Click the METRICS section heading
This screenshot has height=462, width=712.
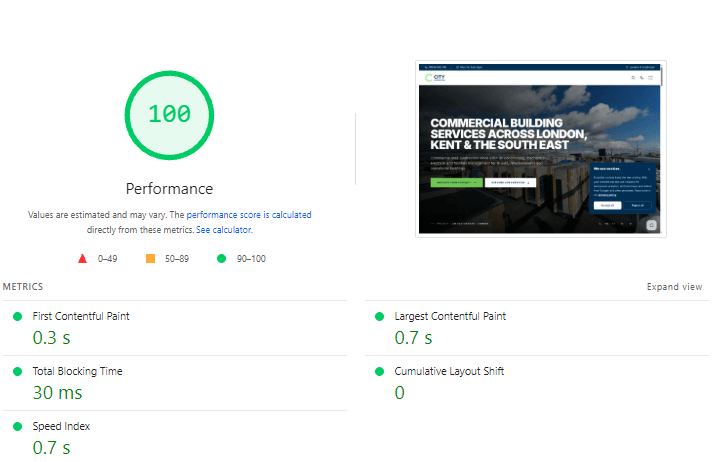coord(23,287)
